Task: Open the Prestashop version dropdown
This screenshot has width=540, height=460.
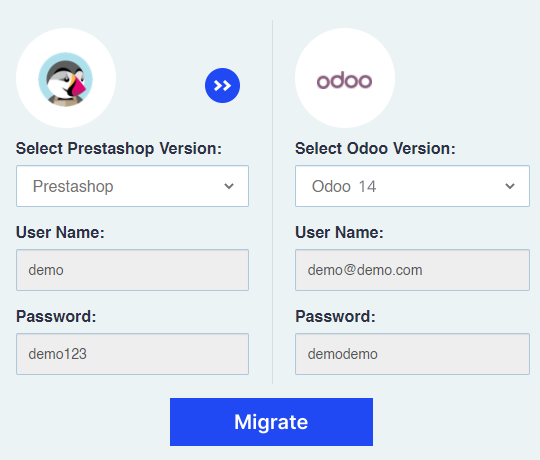Action: coord(132,186)
